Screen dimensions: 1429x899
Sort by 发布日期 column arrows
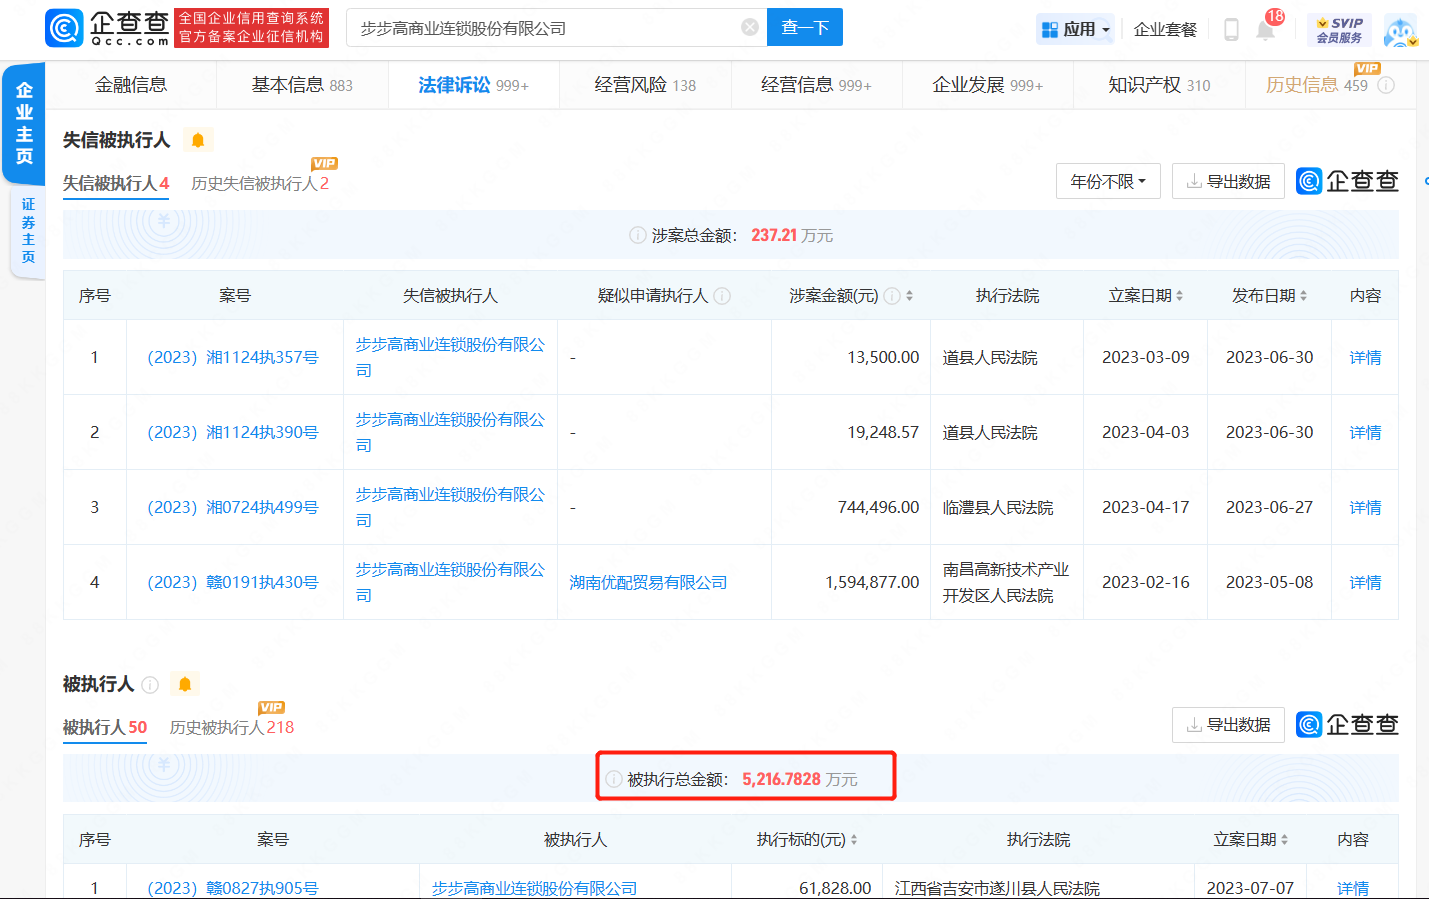coord(1303,296)
